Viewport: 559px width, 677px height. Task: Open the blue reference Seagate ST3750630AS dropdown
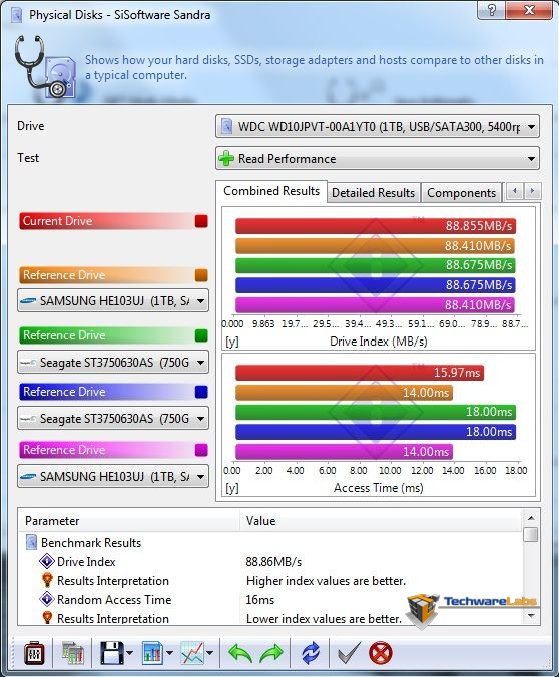tap(113, 418)
